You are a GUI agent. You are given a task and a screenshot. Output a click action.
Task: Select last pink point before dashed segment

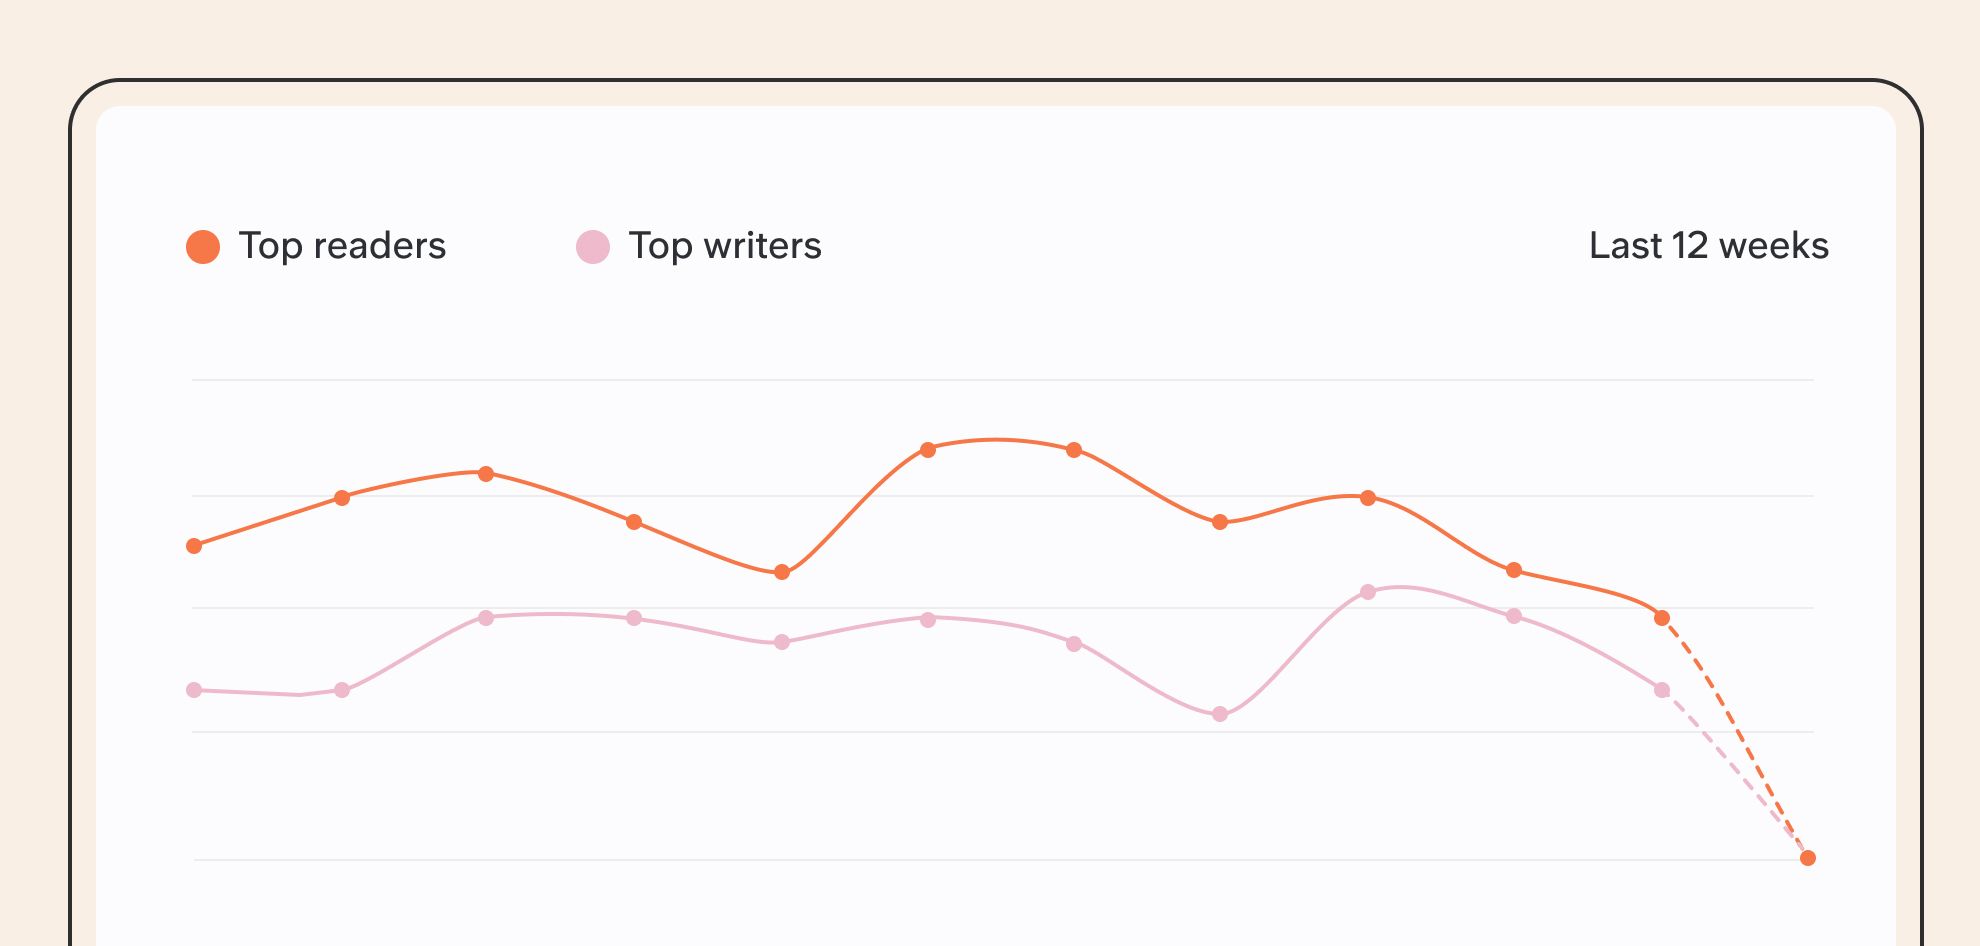tap(1662, 690)
